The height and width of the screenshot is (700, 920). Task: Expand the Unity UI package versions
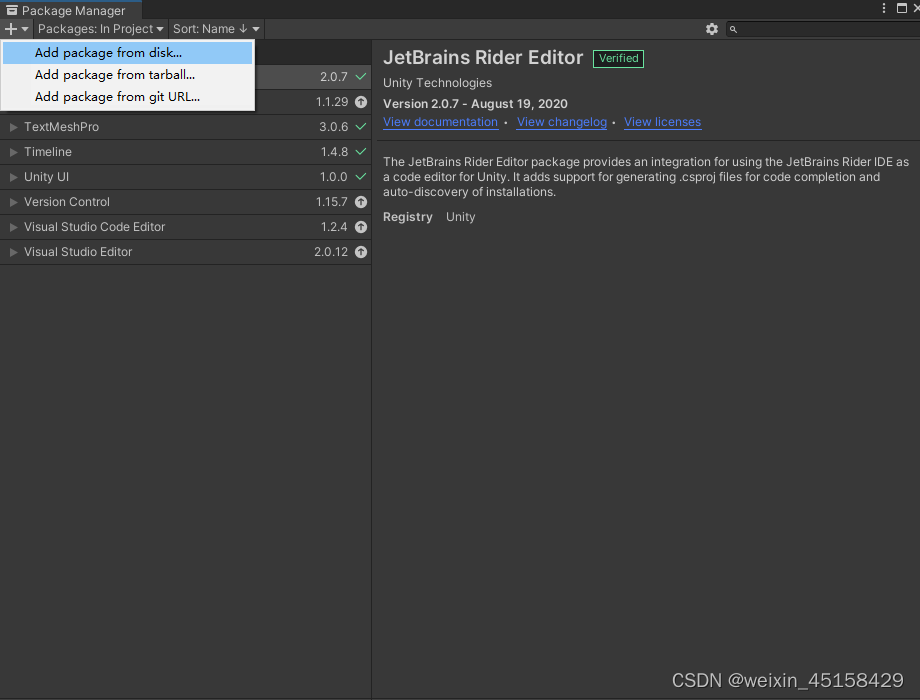(x=13, y=177)
